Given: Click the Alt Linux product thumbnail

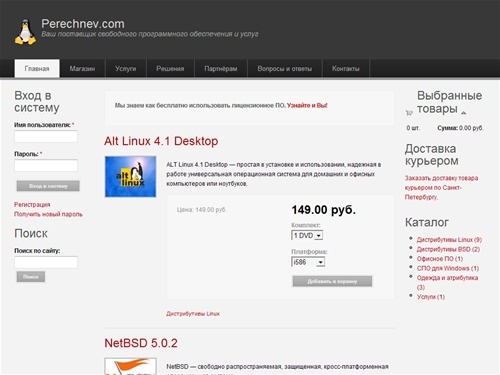Looking at the screenshot, I should point(130,176).
